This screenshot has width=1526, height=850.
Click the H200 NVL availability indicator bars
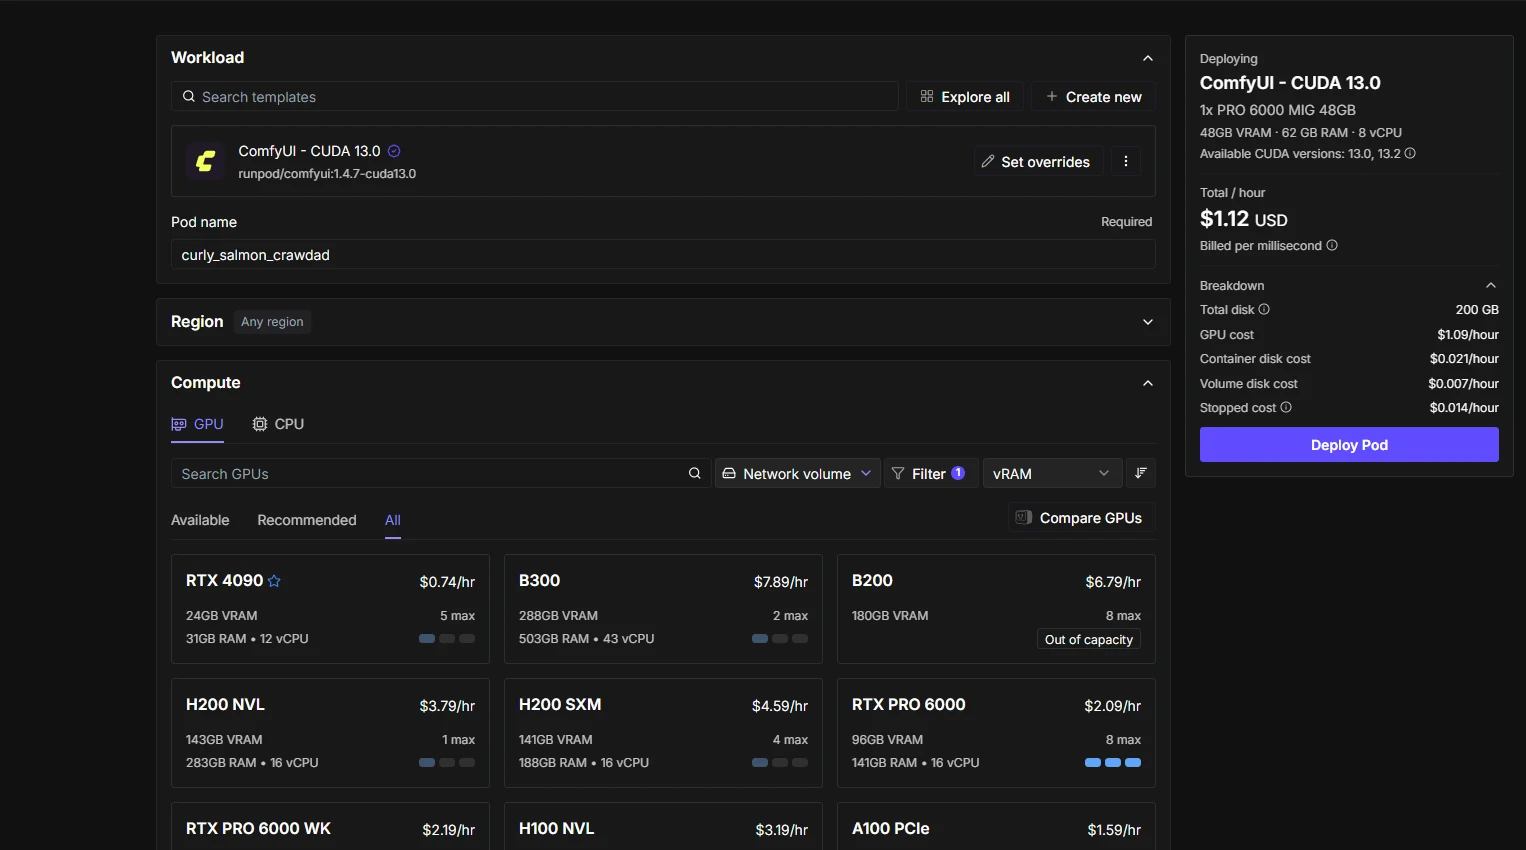click(447, 763)
